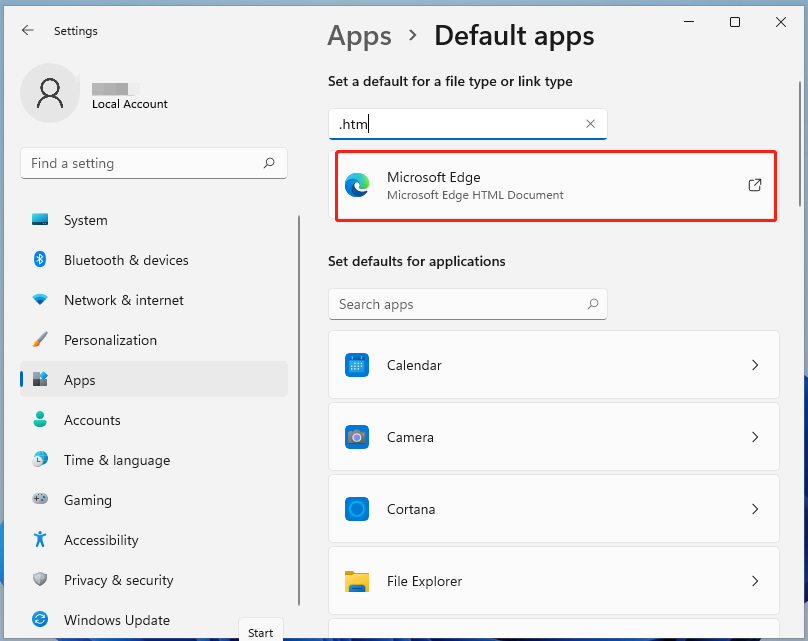808x641 pixels.
Task: Click the Search apps input field
Action: click(468, 304)
